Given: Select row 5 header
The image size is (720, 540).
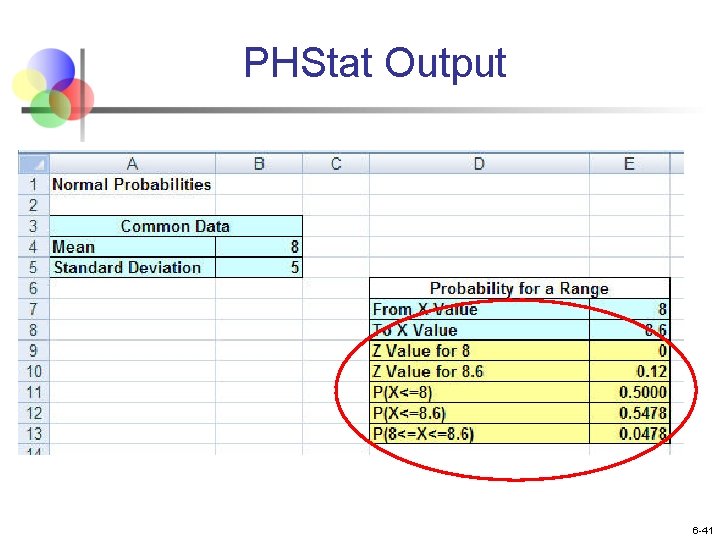Looking at the screenshot, I should (34, 268).
